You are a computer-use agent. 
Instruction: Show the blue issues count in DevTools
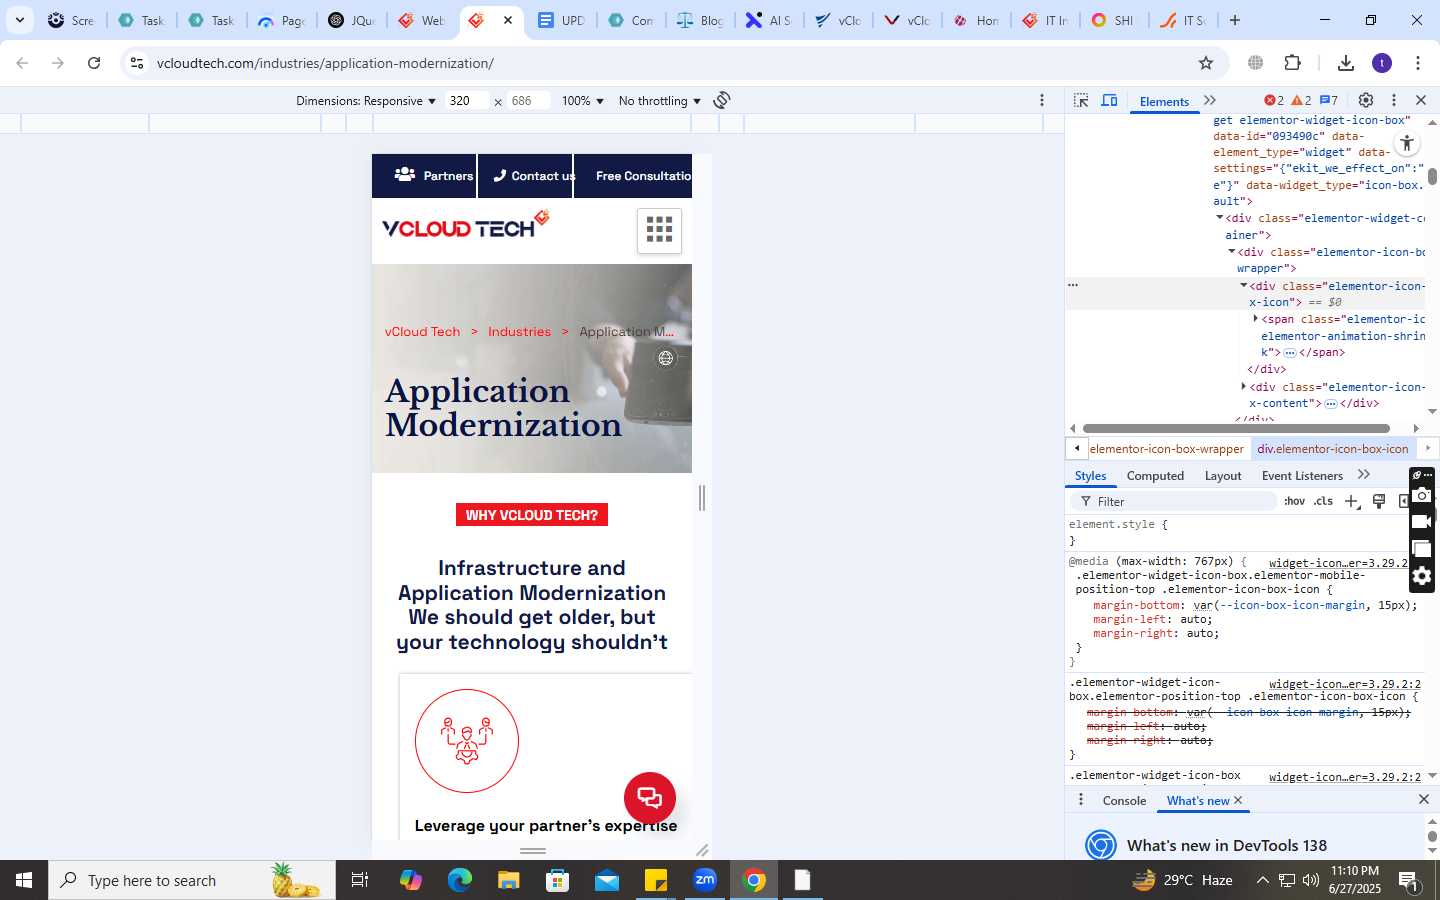pyautogui.click(x=1329, y=100)
